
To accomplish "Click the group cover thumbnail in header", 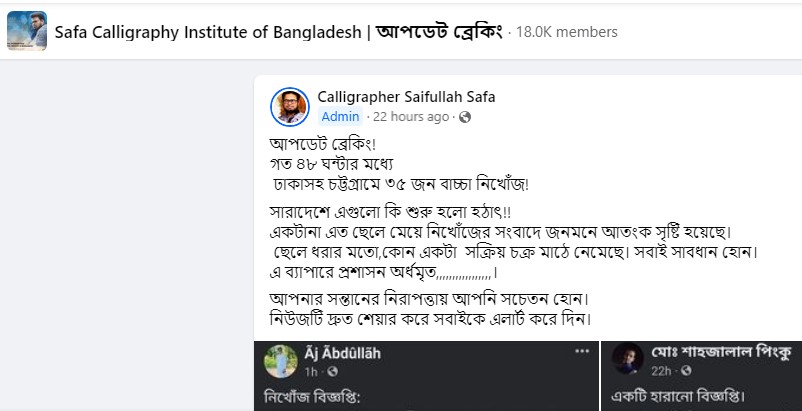I will [27, 31].
